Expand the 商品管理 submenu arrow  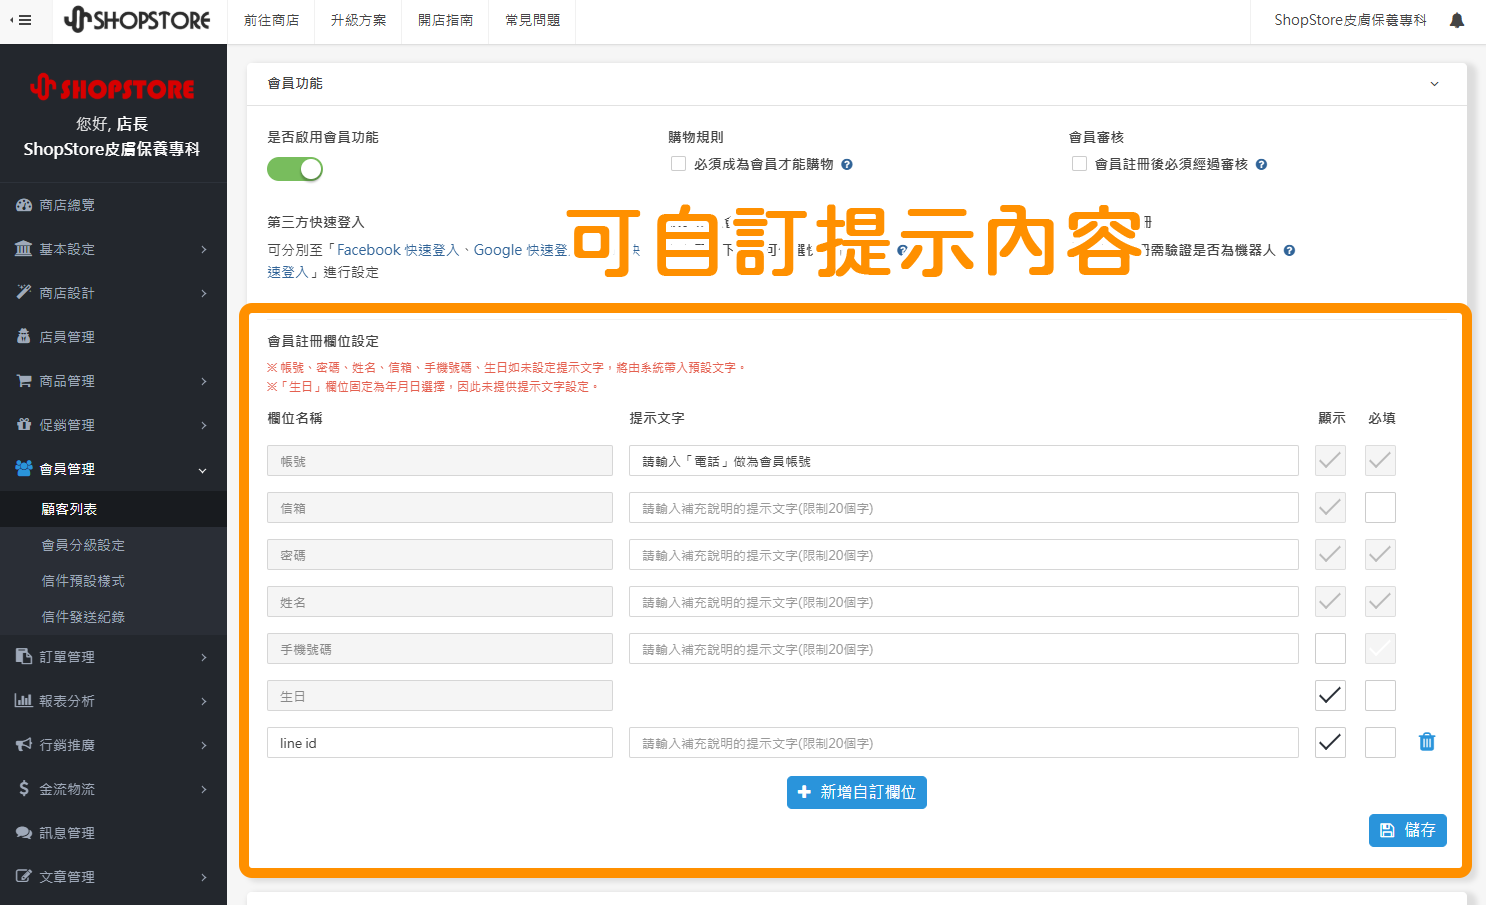204,381
